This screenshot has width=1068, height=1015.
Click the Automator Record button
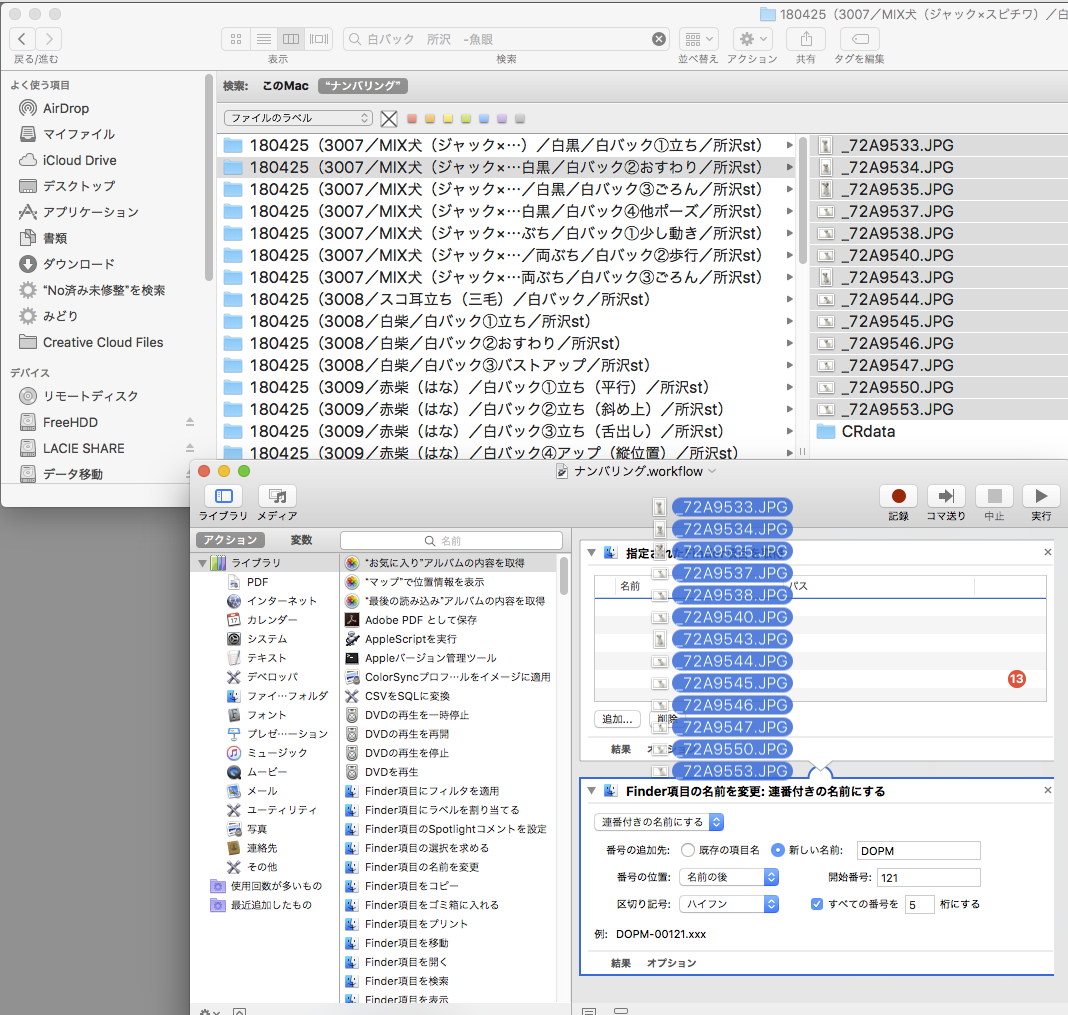click(x=898, y=496)
